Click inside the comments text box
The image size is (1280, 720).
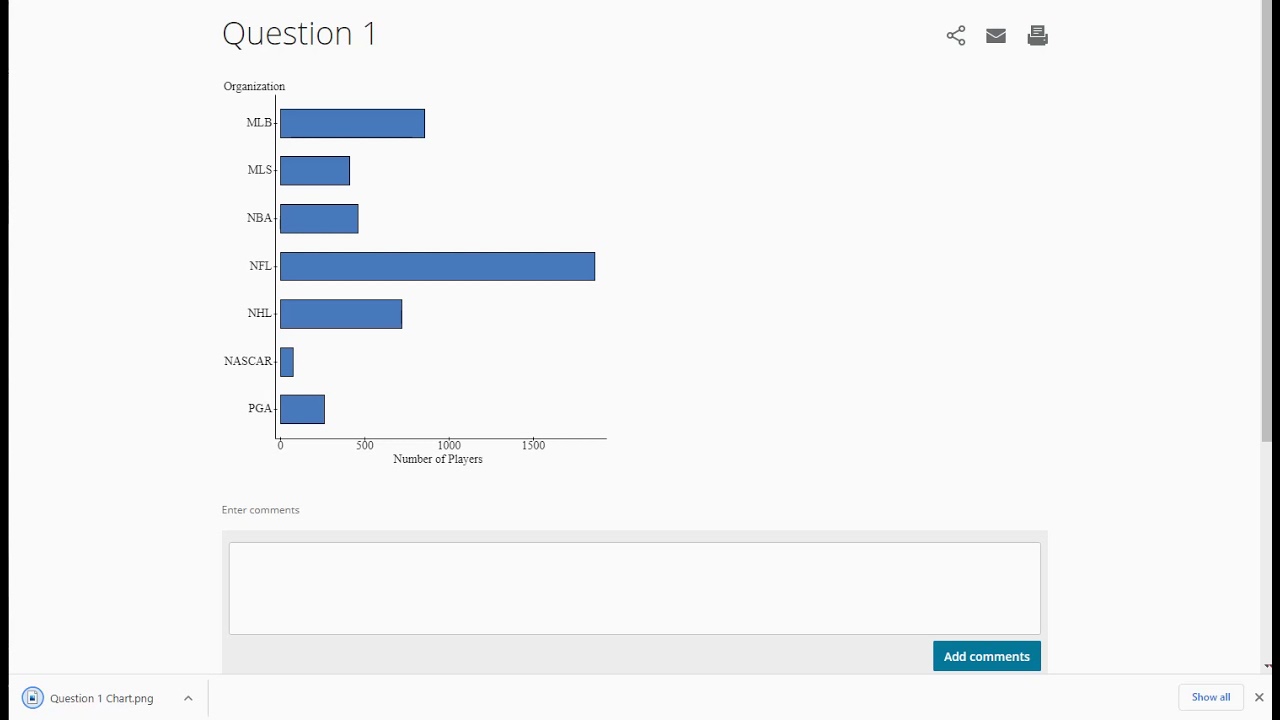pos(634,588)
